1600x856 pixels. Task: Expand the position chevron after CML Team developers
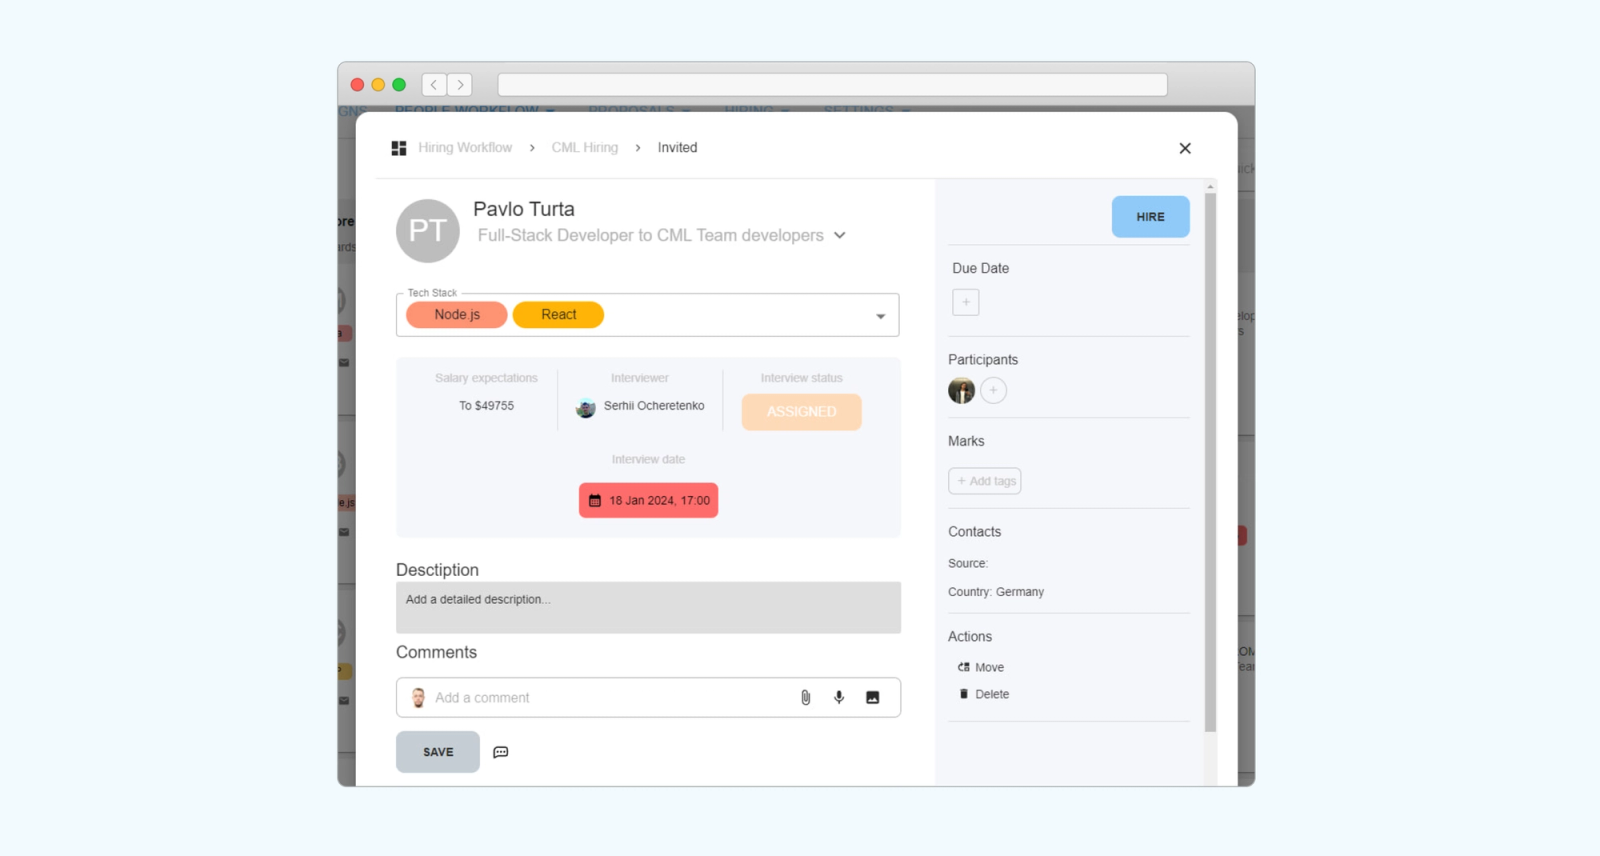pyautogui.click(x=840, y=235)
